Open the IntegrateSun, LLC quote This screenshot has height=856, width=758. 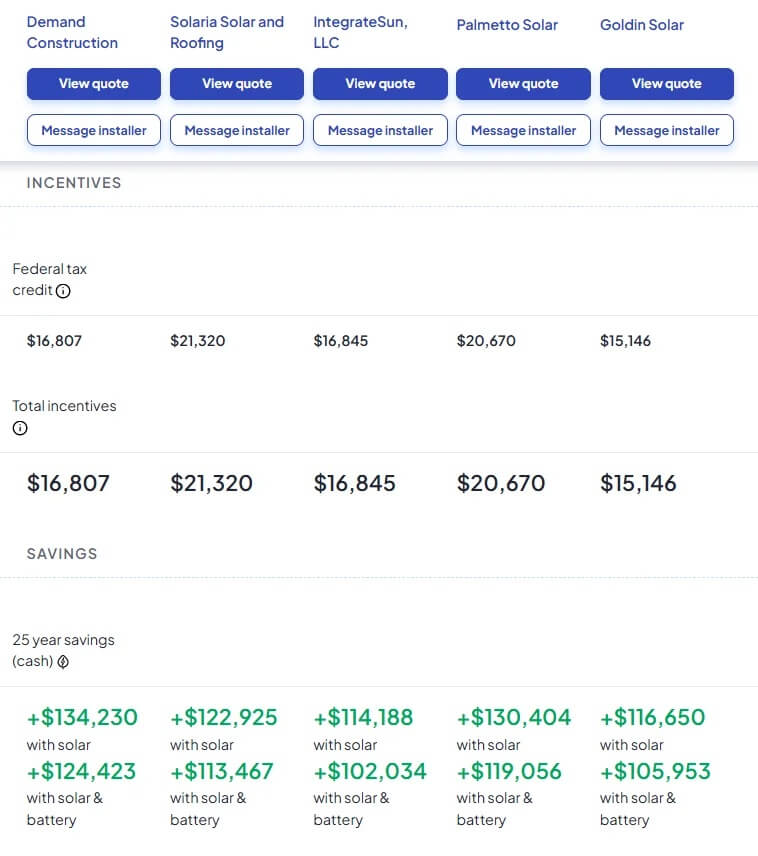click(x=380, y=84)
